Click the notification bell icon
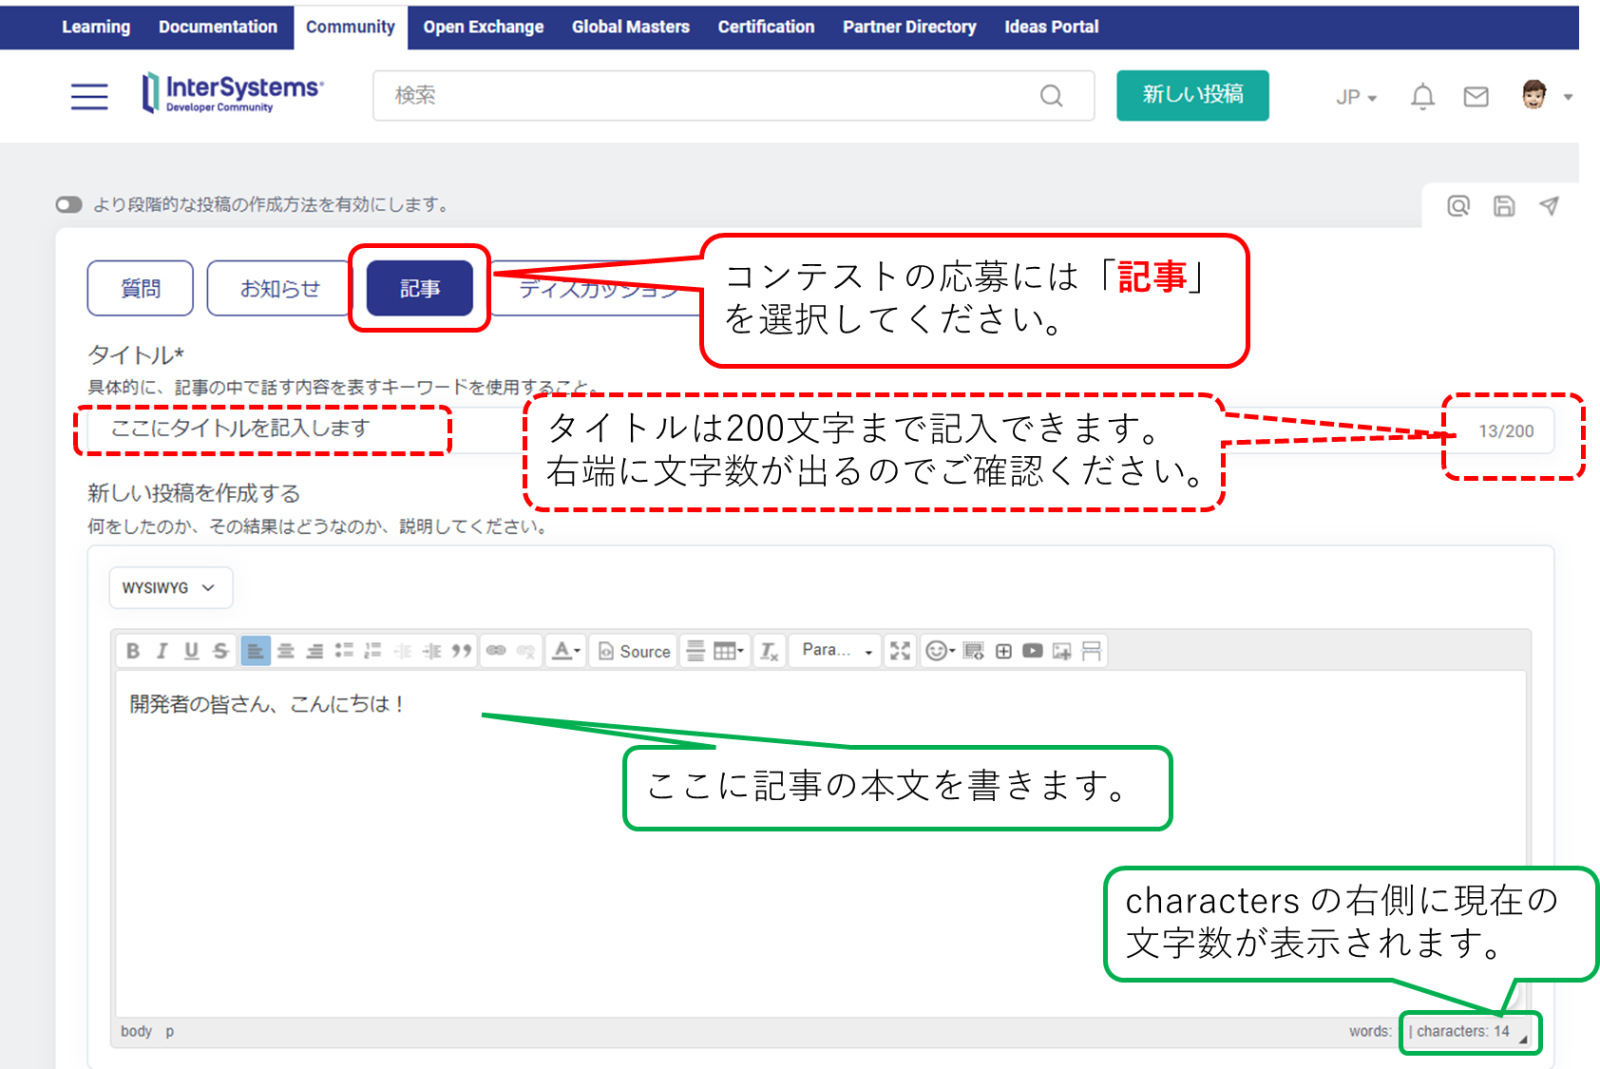 pyautogui.click(x=1422, y=97)
